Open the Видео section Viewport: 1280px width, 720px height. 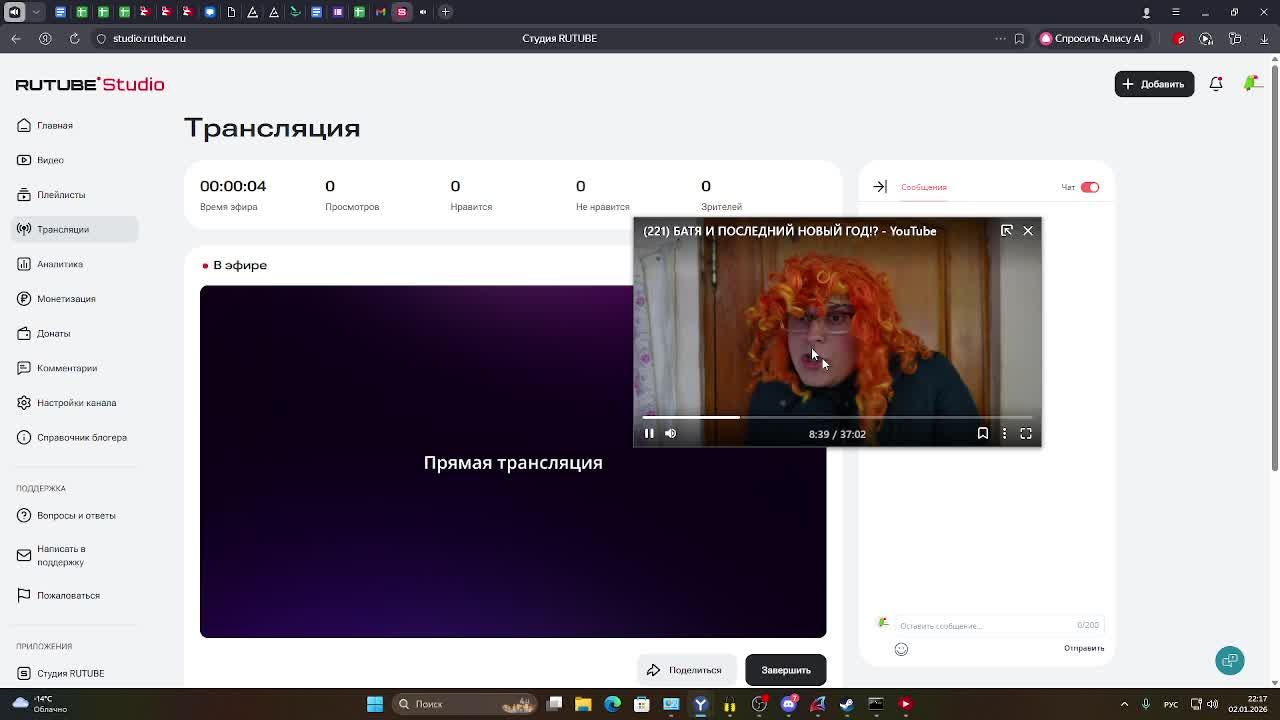pos(50,160)
